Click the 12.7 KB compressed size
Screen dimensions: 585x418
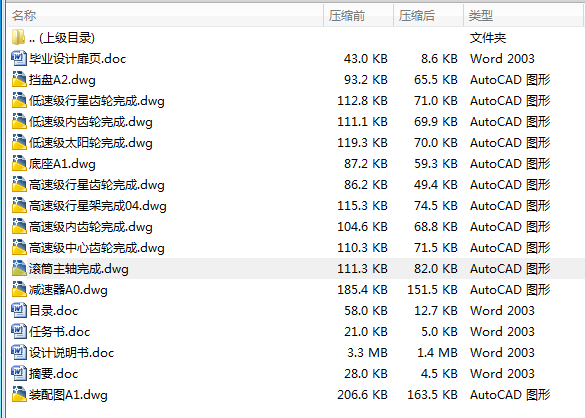pyautogui.click(x=436, y=311)
